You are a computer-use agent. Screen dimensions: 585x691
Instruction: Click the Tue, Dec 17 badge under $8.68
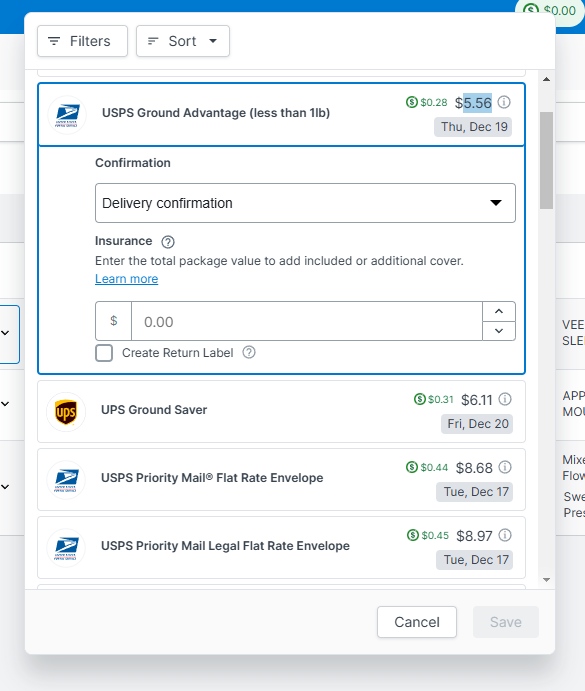click(x=474, y=492)
